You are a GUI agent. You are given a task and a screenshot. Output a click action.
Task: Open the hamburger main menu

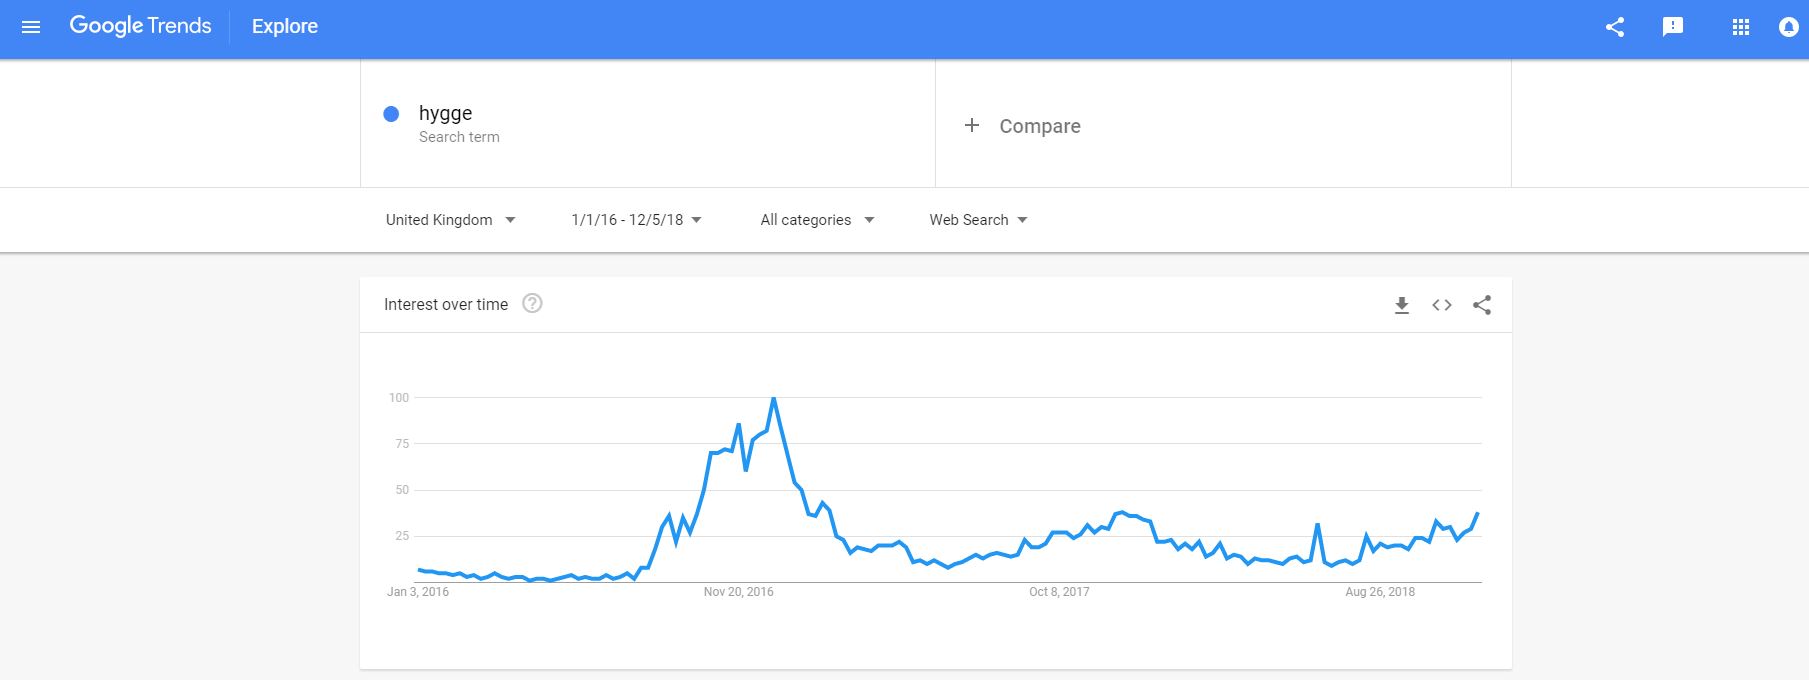click(x=31, y=27)
